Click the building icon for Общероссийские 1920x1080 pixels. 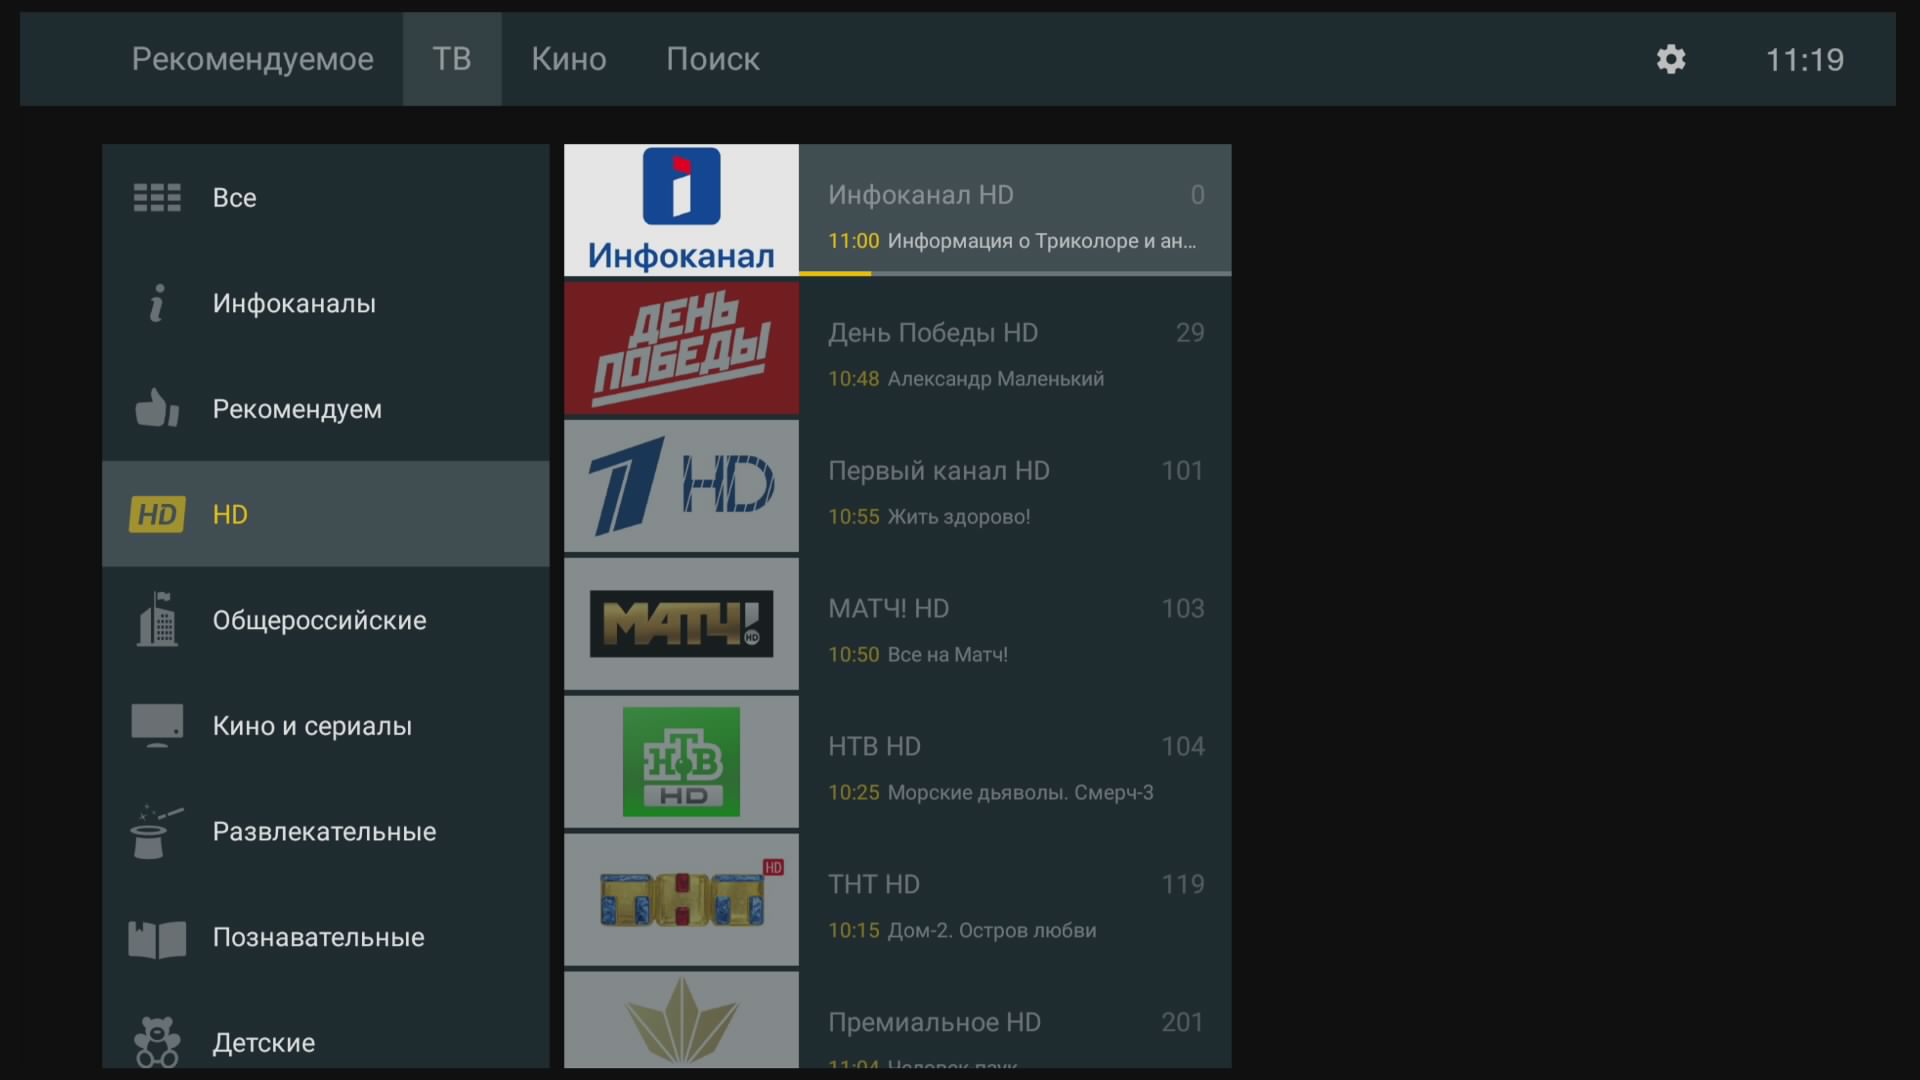157,619
